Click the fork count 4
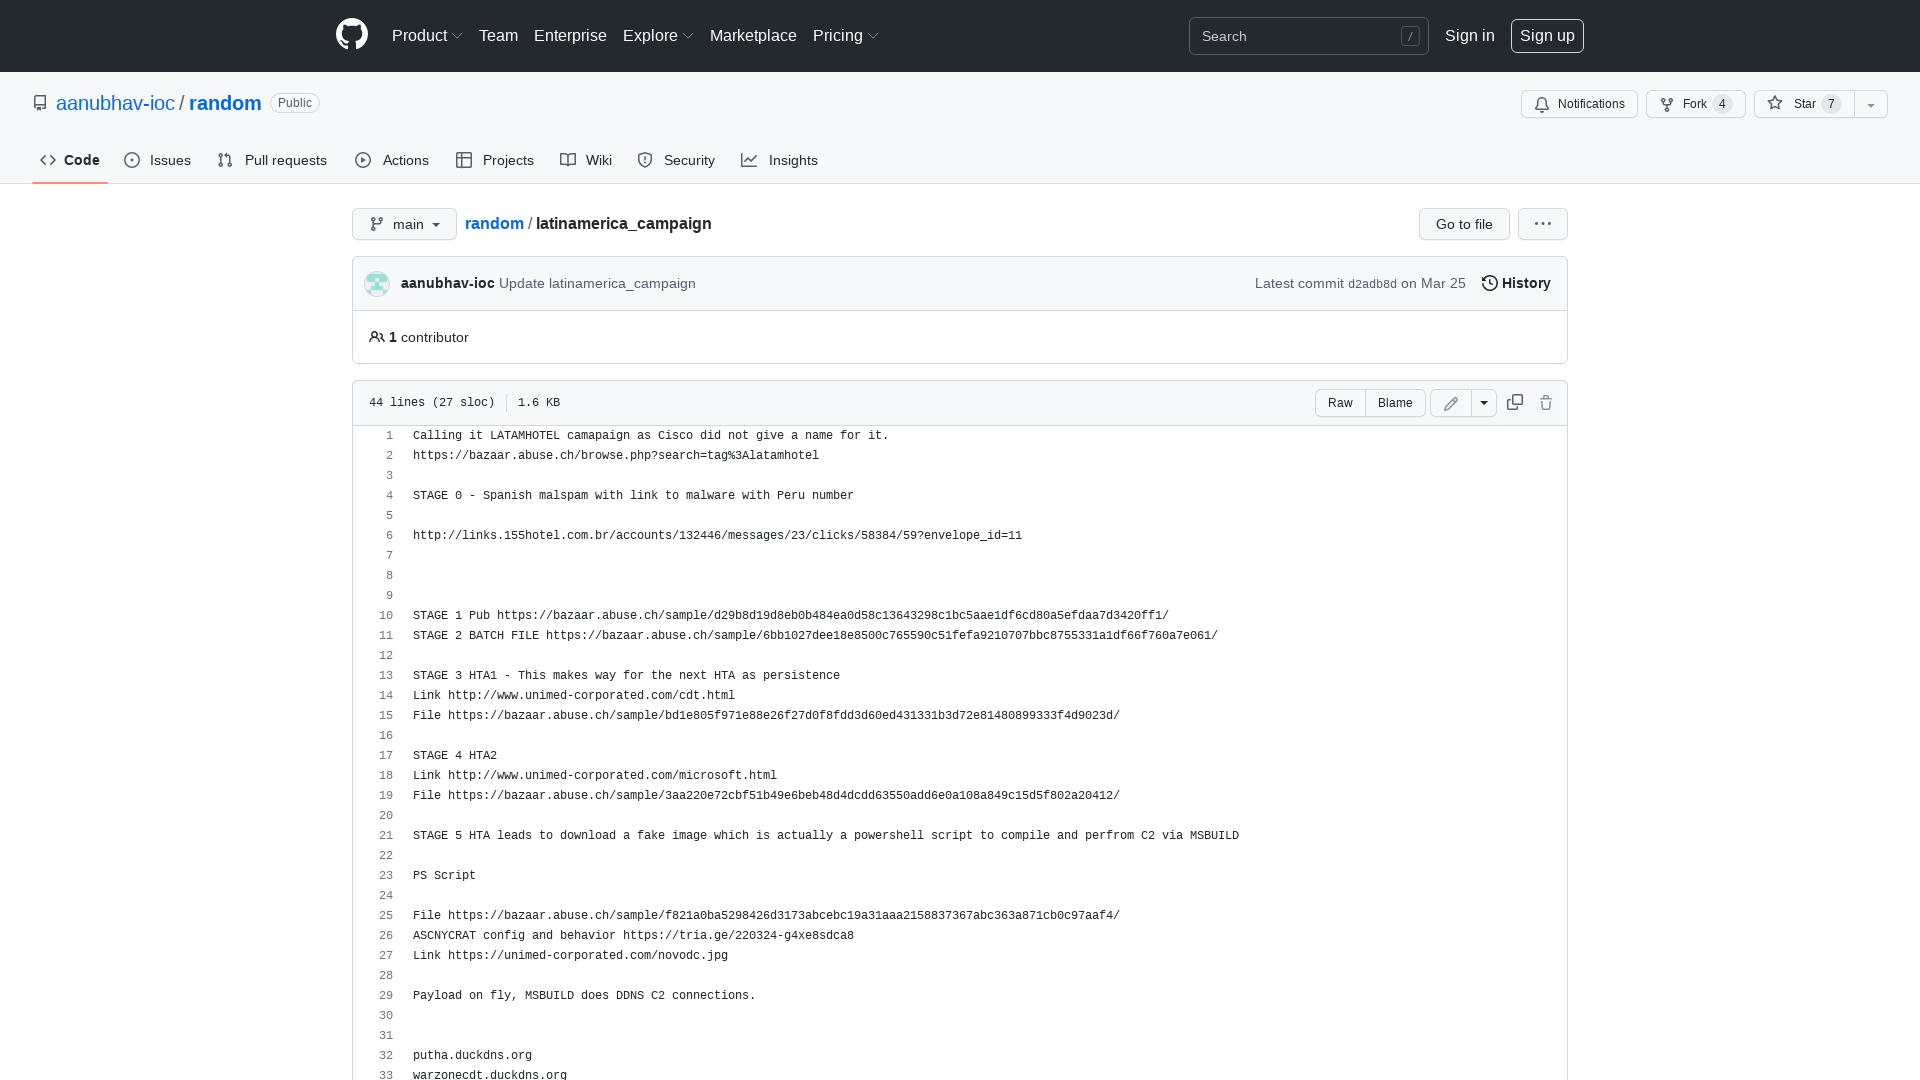 [1722, 104]
